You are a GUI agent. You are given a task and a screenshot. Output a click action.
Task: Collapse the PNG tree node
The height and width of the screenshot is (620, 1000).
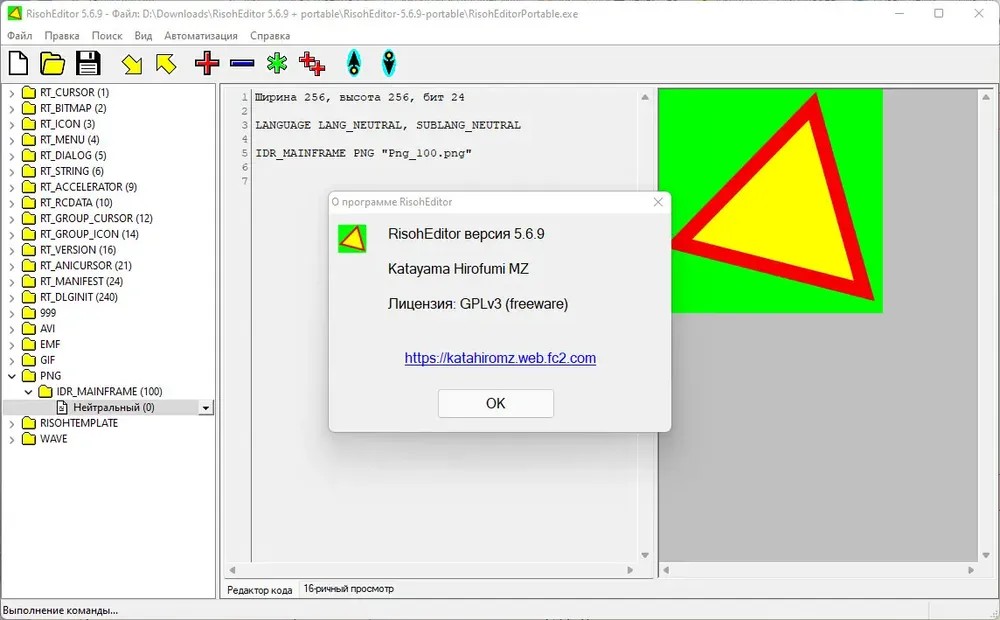[11, 376]
